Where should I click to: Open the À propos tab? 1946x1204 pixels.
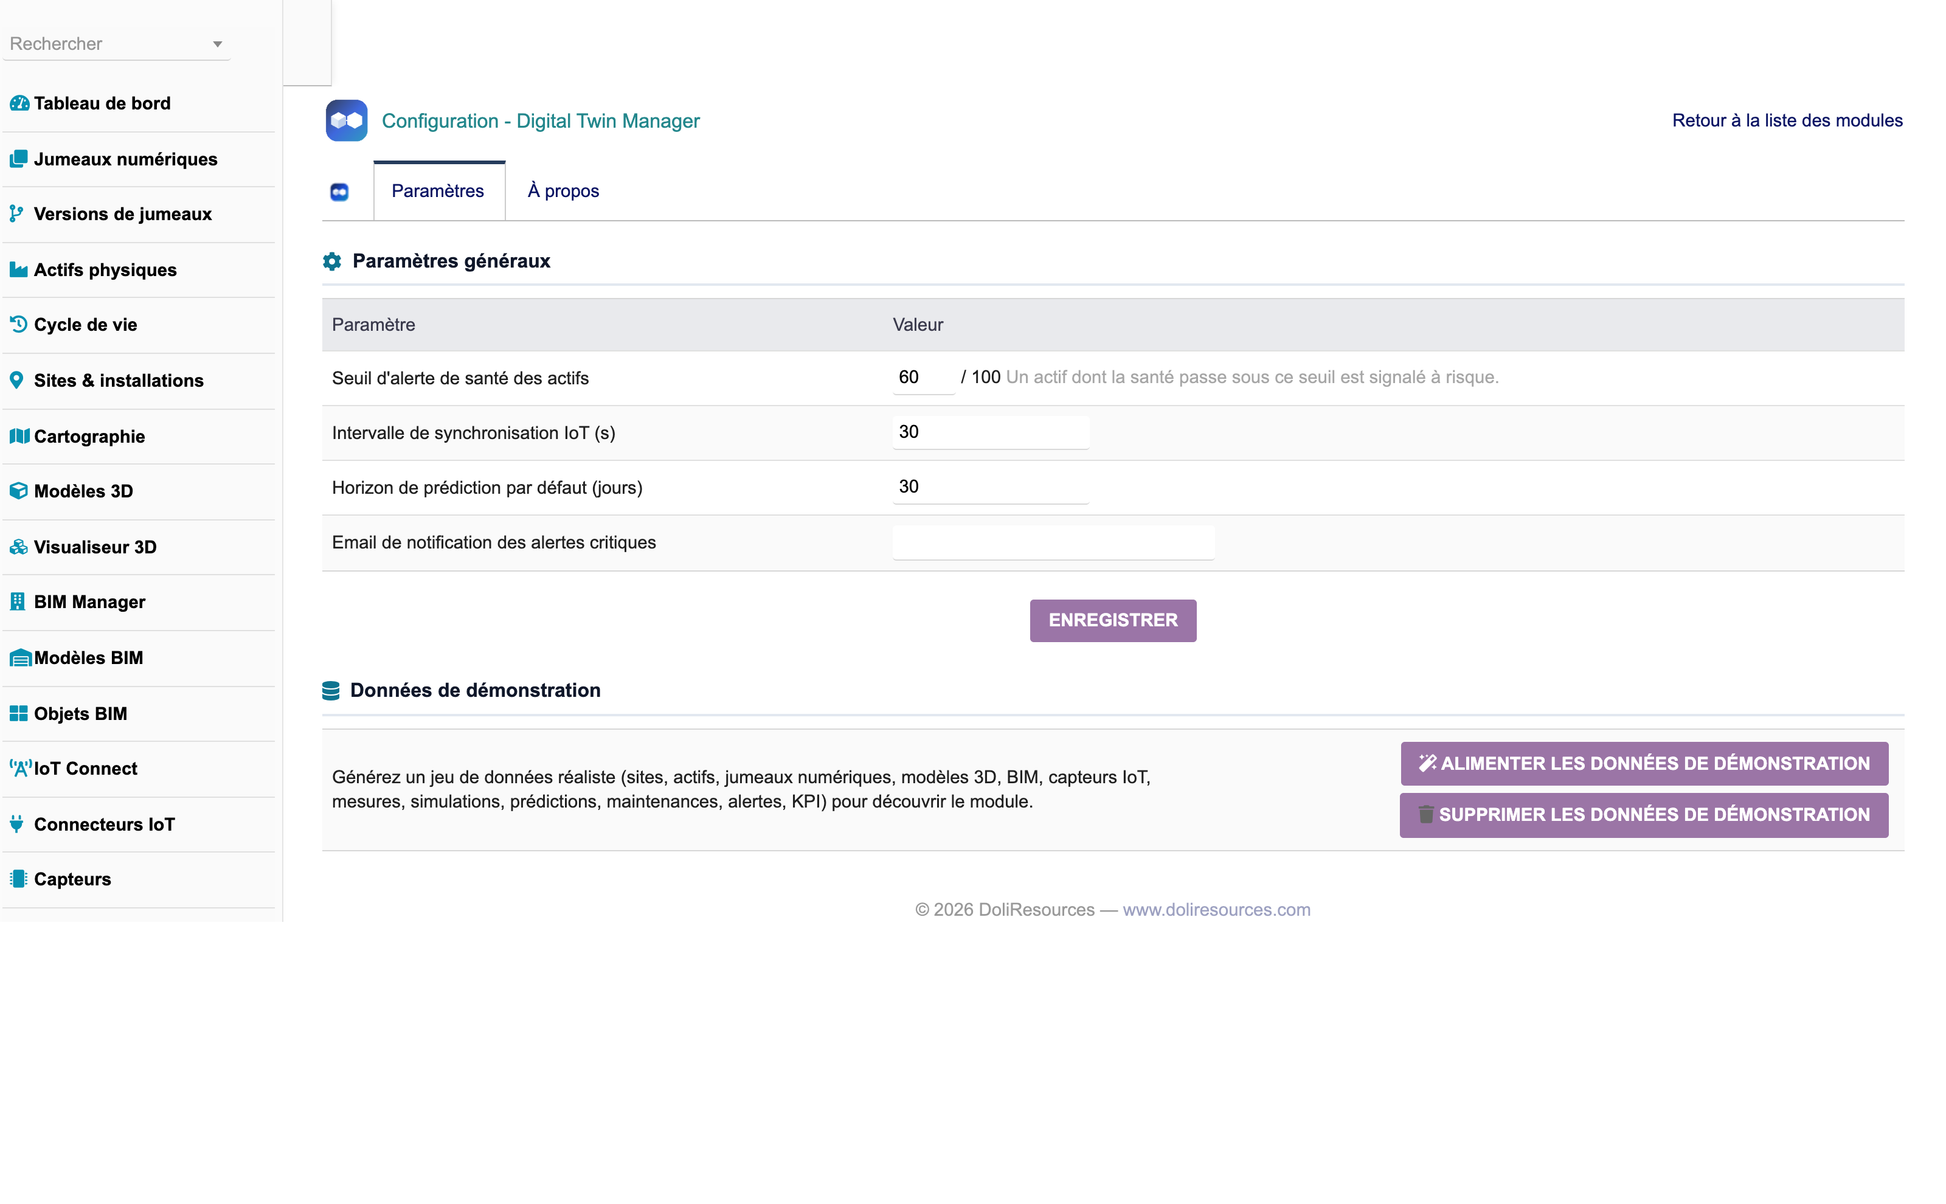[563, 191]
